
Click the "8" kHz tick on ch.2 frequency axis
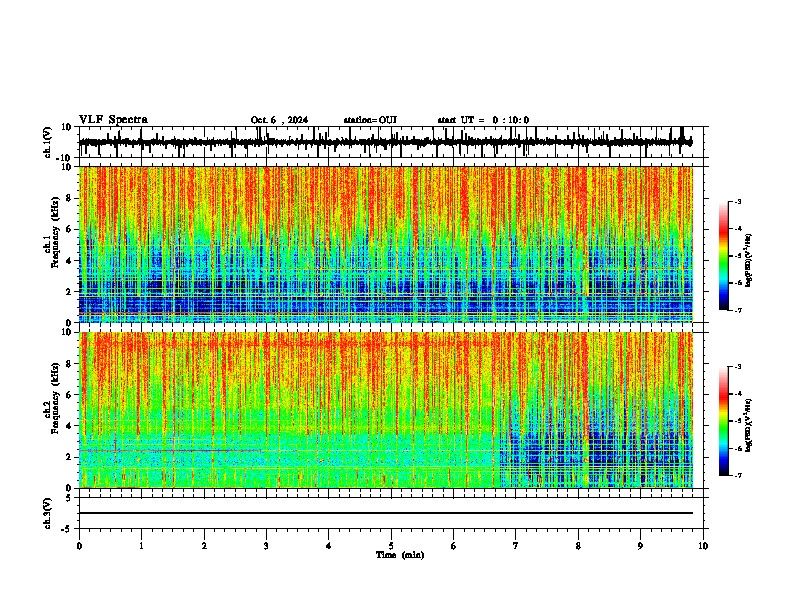click(x=69, y=364)
